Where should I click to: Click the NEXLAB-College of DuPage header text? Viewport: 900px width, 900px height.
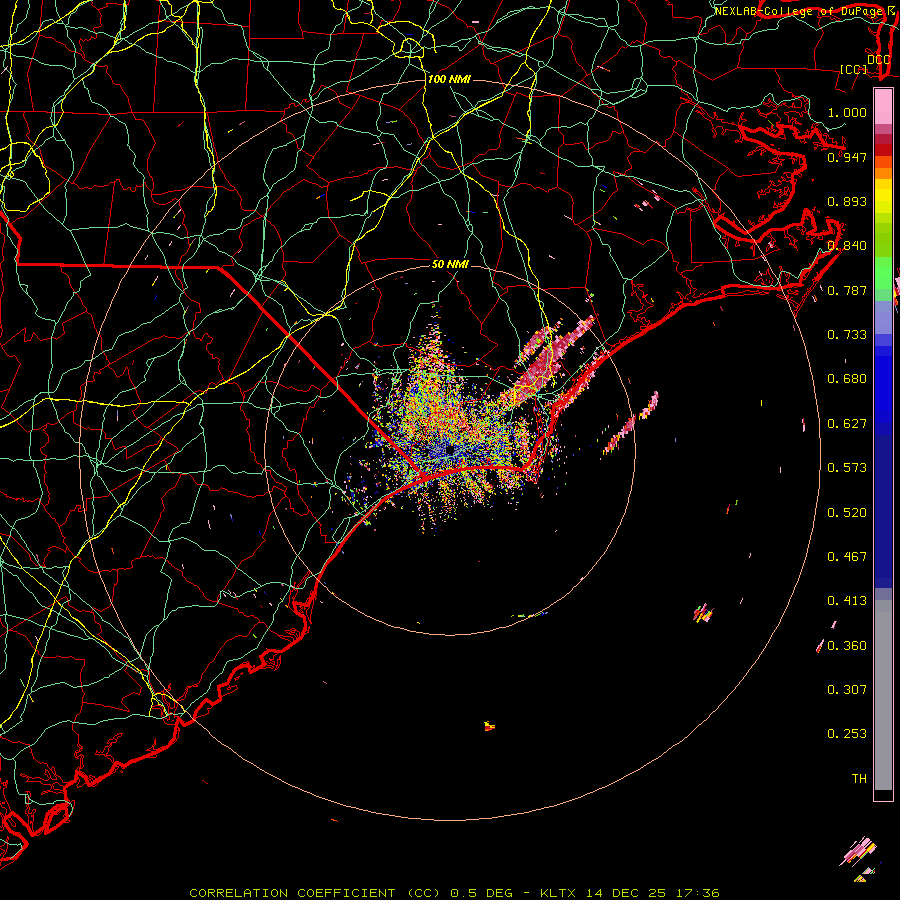point(799,11)
